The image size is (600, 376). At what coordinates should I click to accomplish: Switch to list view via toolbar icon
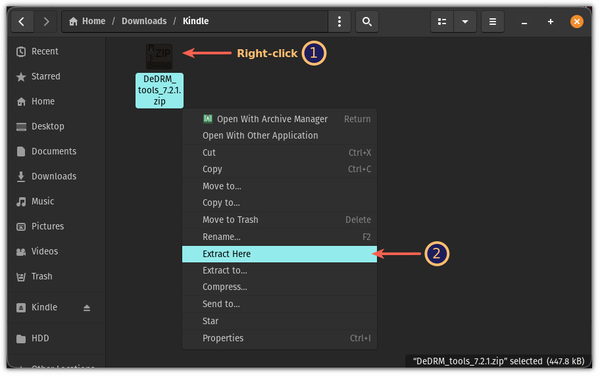coord(442,21)
